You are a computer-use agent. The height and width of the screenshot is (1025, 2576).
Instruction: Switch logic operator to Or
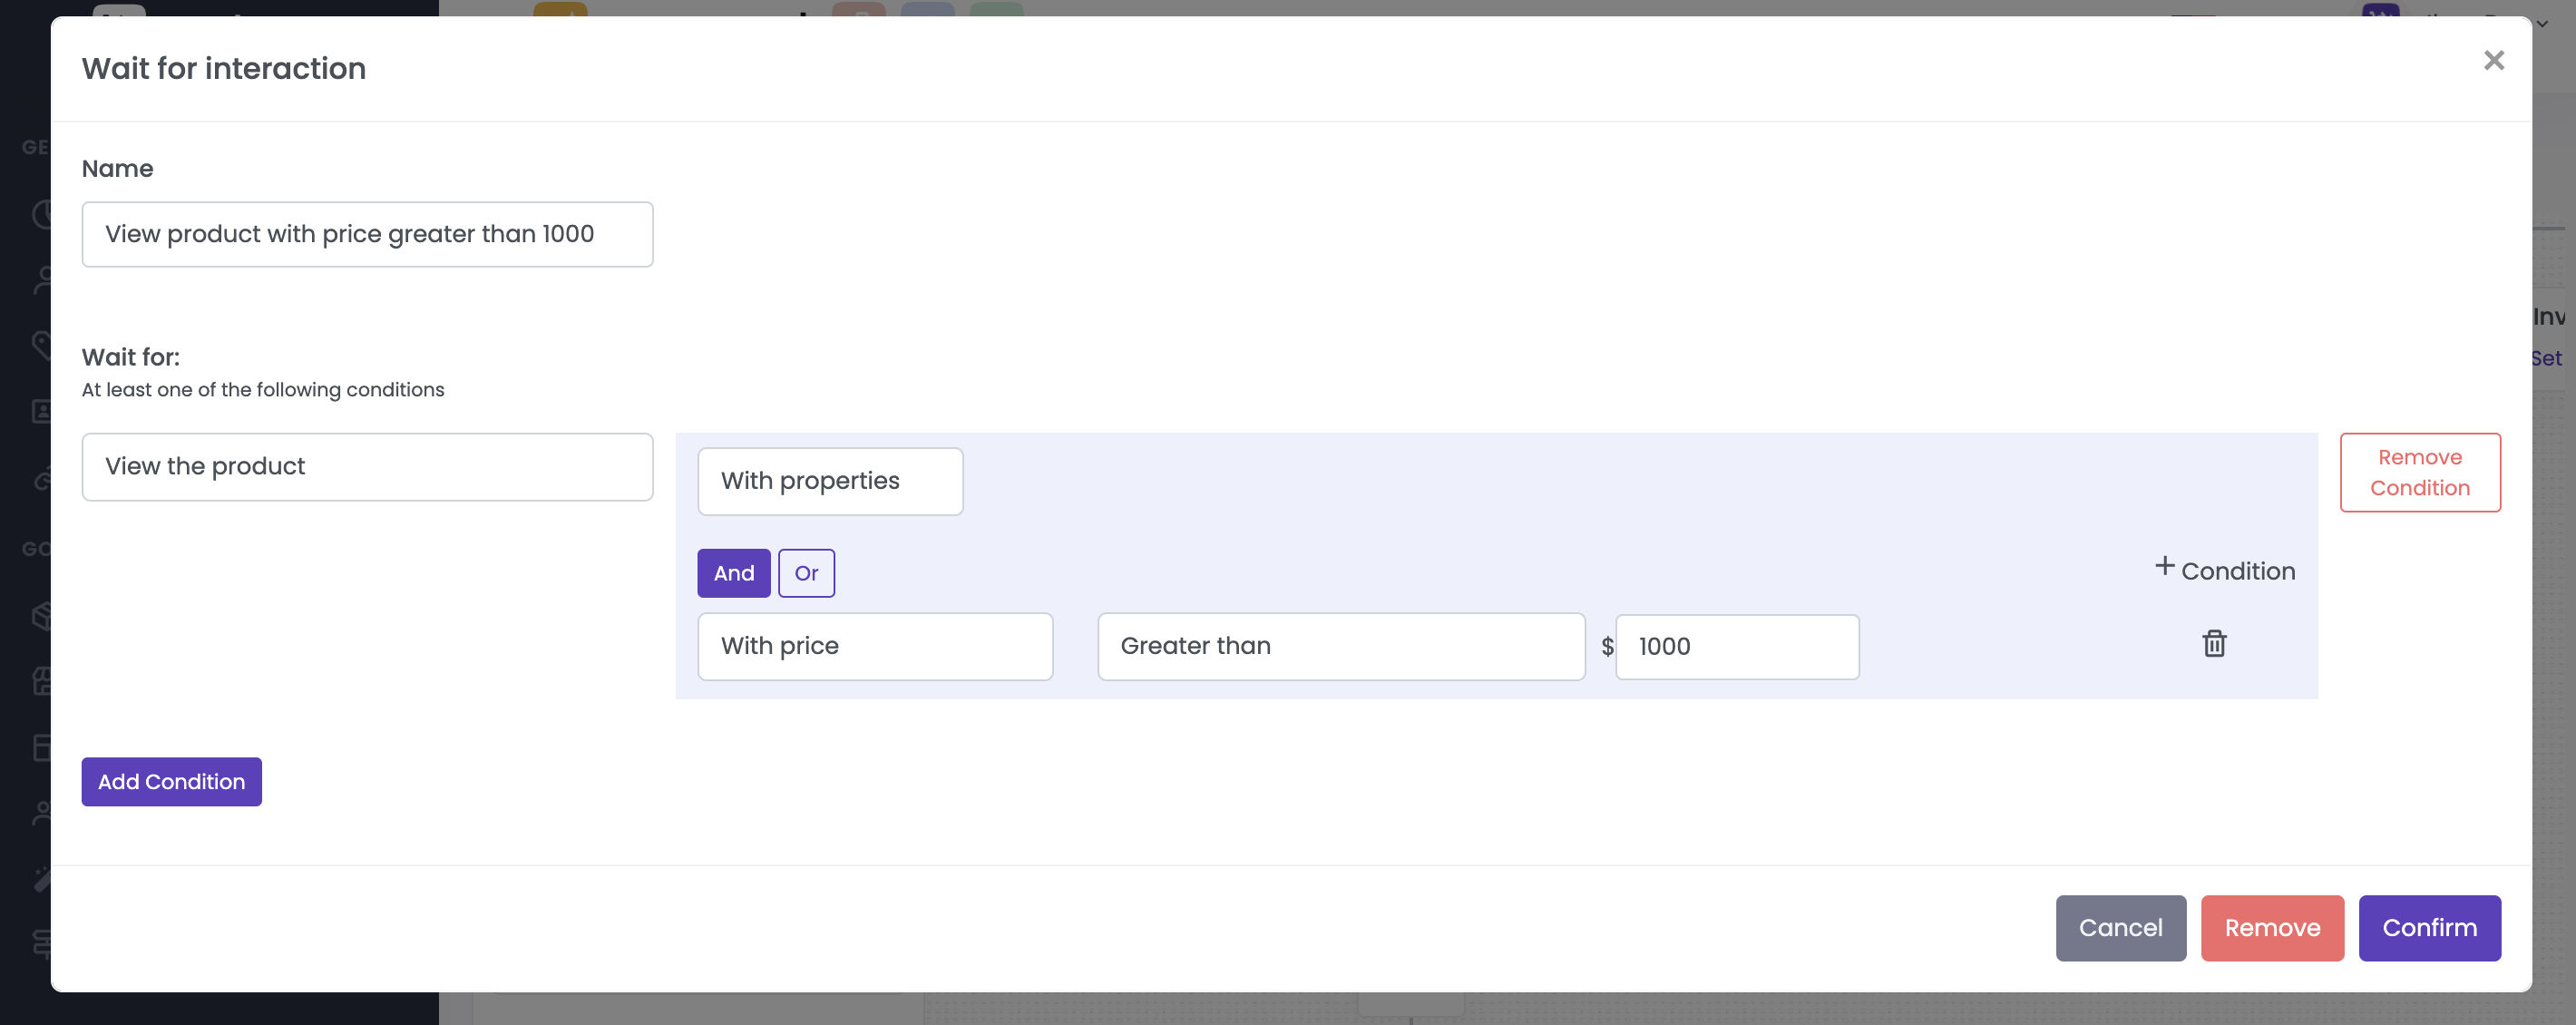pyautogui.click(x=806, y=573)
